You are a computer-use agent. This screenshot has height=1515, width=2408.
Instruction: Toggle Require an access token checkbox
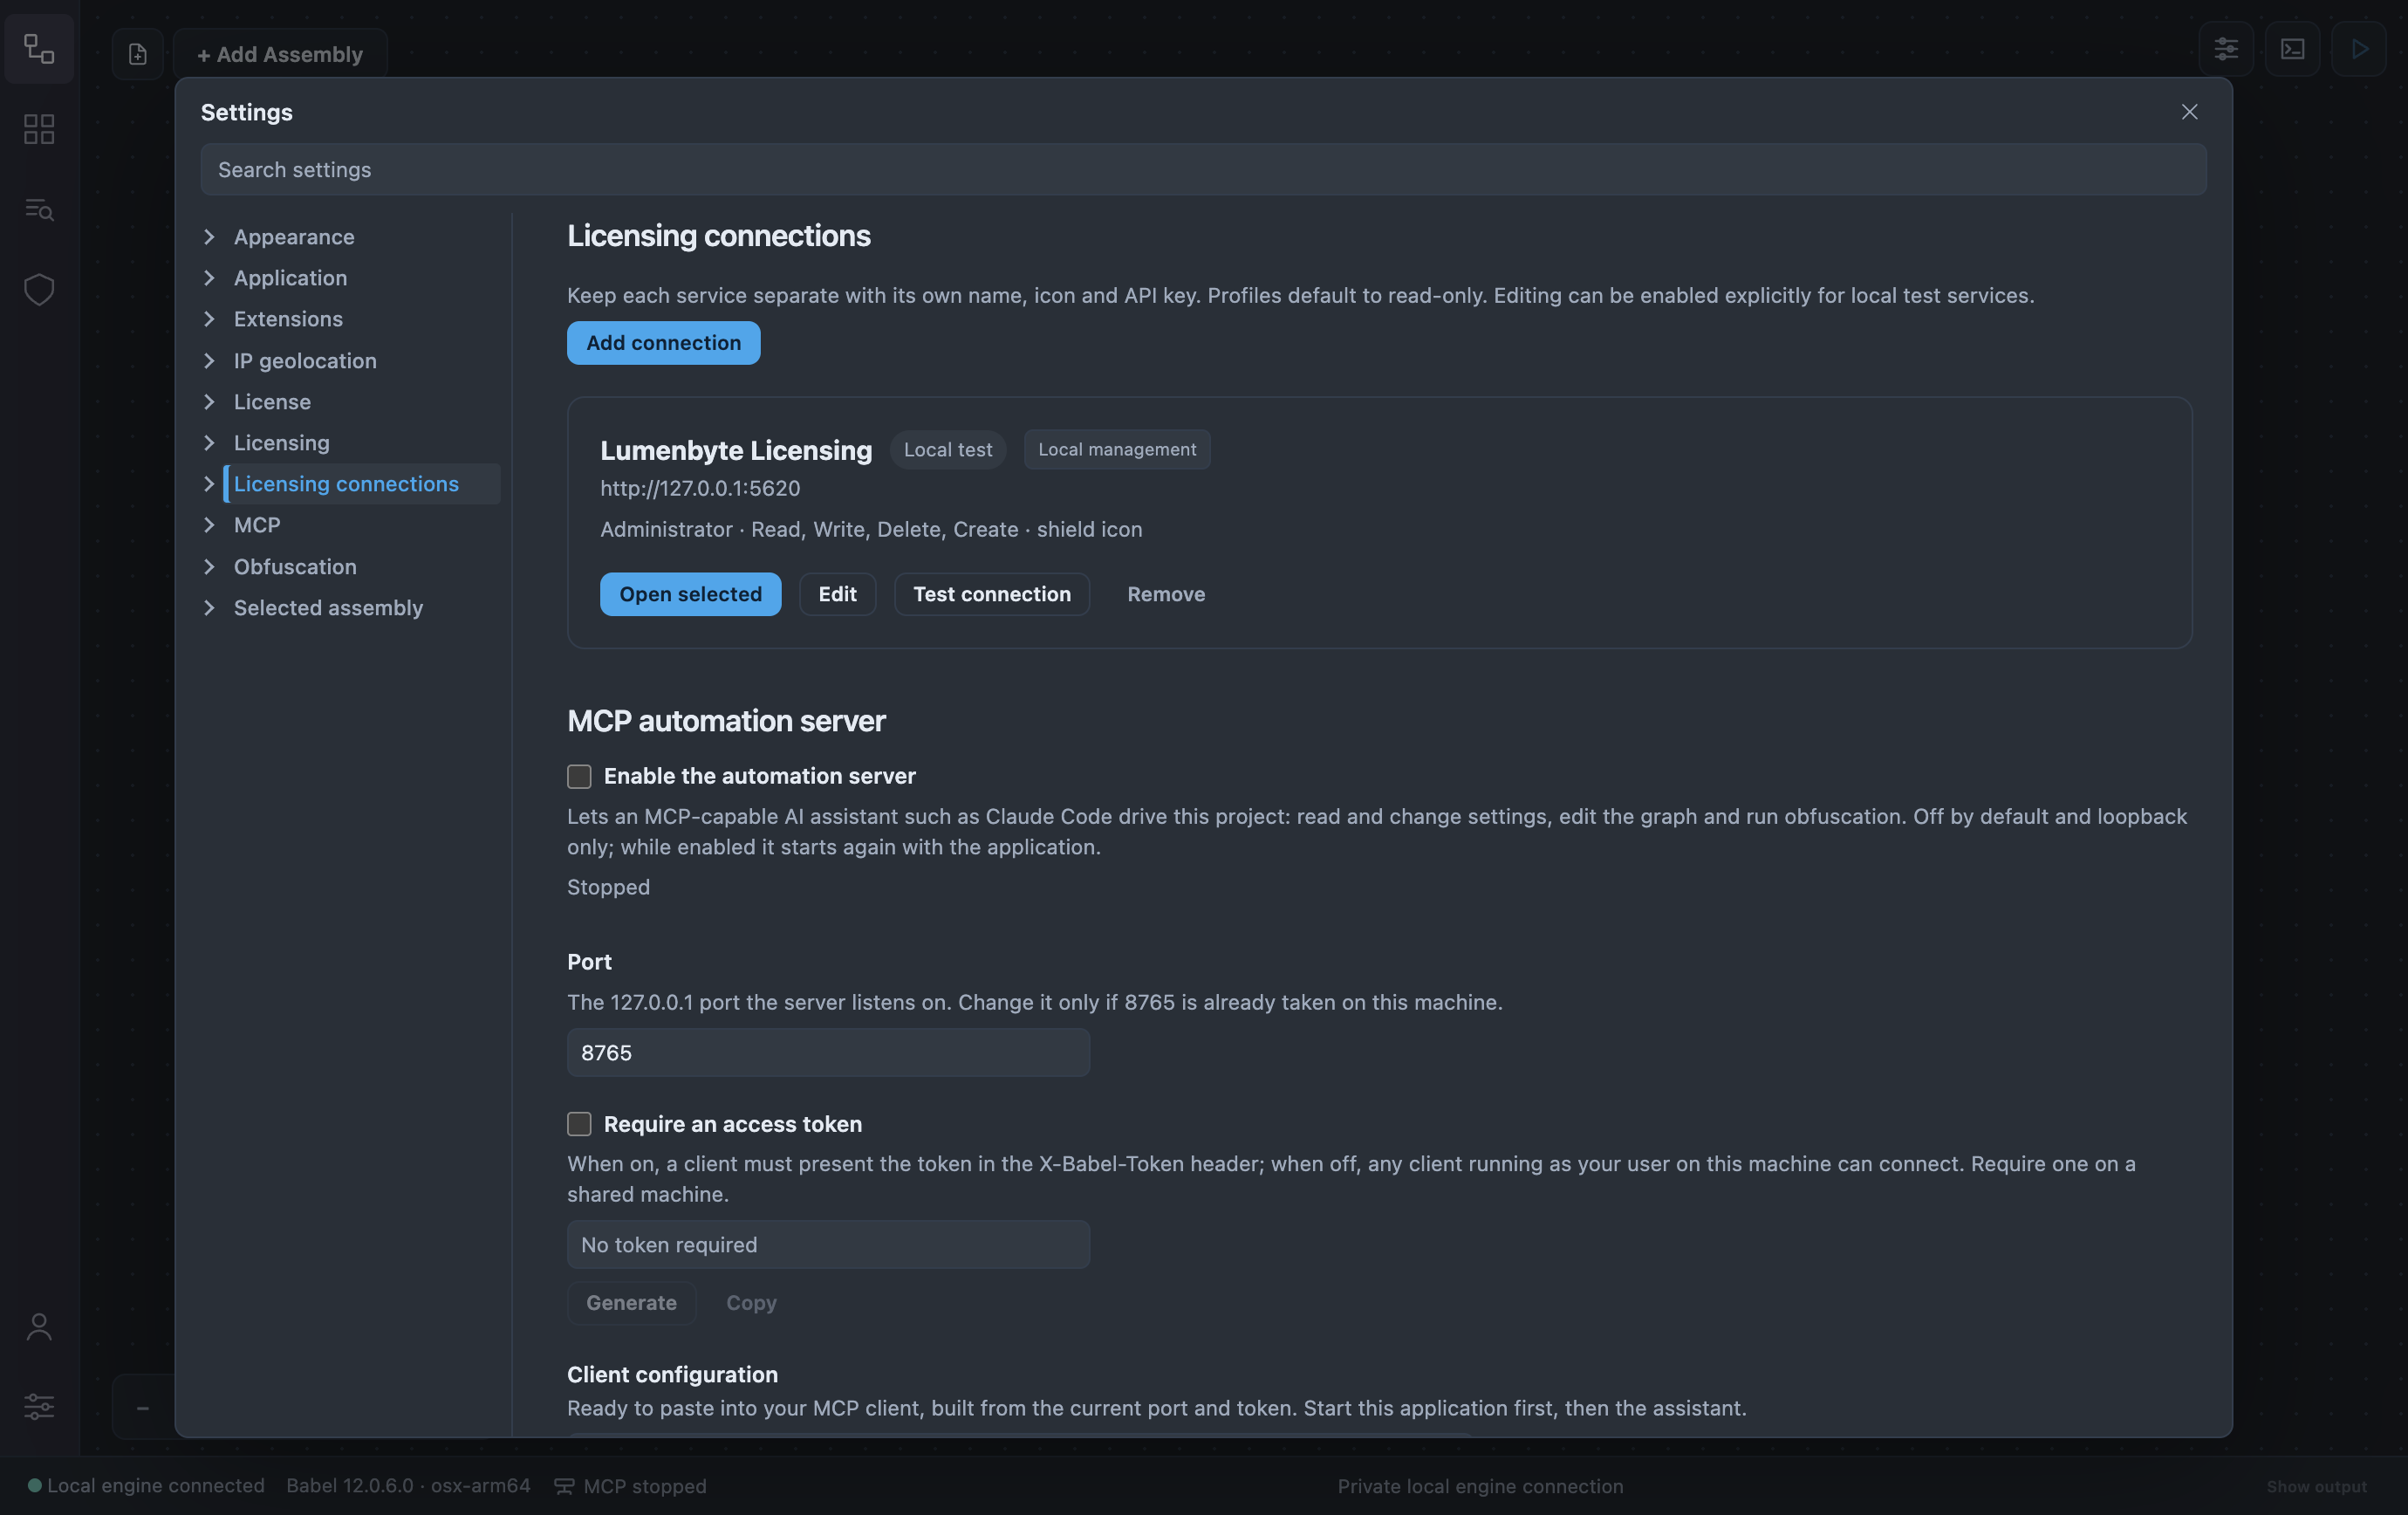tap(579, 1124)
